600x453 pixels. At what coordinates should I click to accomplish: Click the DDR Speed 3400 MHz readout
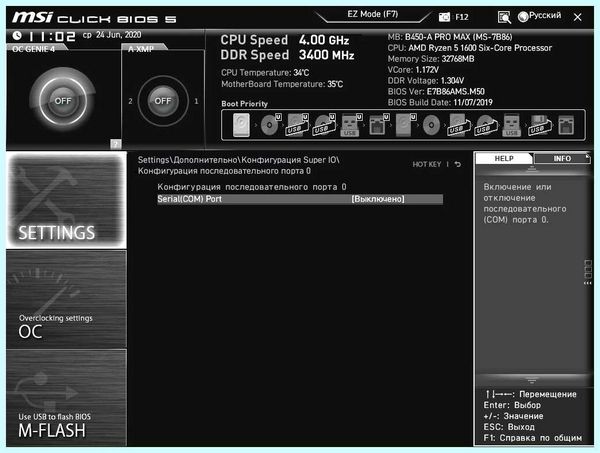coord(287,55)
